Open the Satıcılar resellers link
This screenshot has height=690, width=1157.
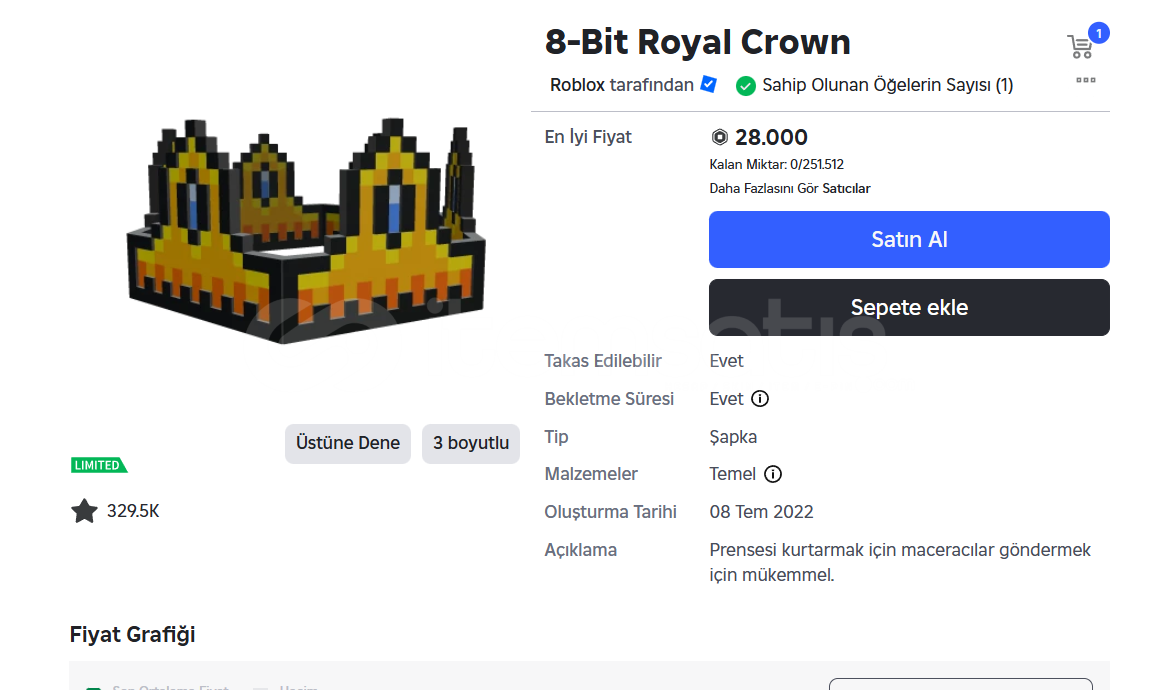pos(846,188)
